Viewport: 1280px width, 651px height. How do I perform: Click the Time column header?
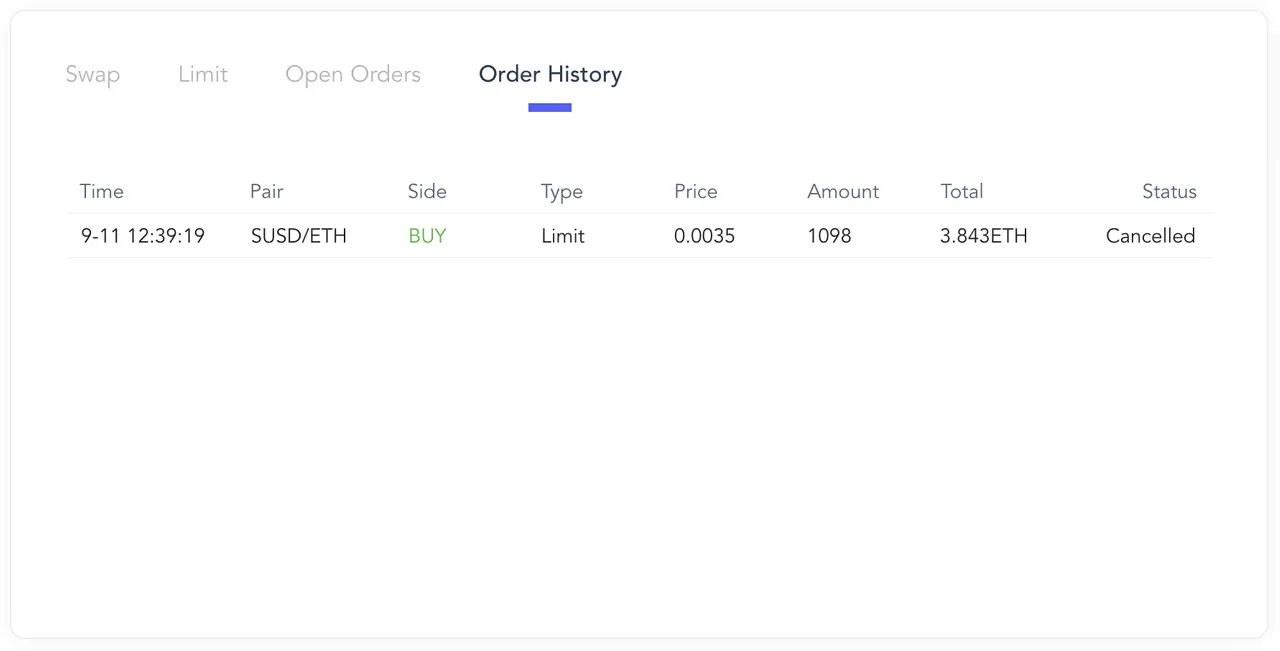tap(102, 192)
